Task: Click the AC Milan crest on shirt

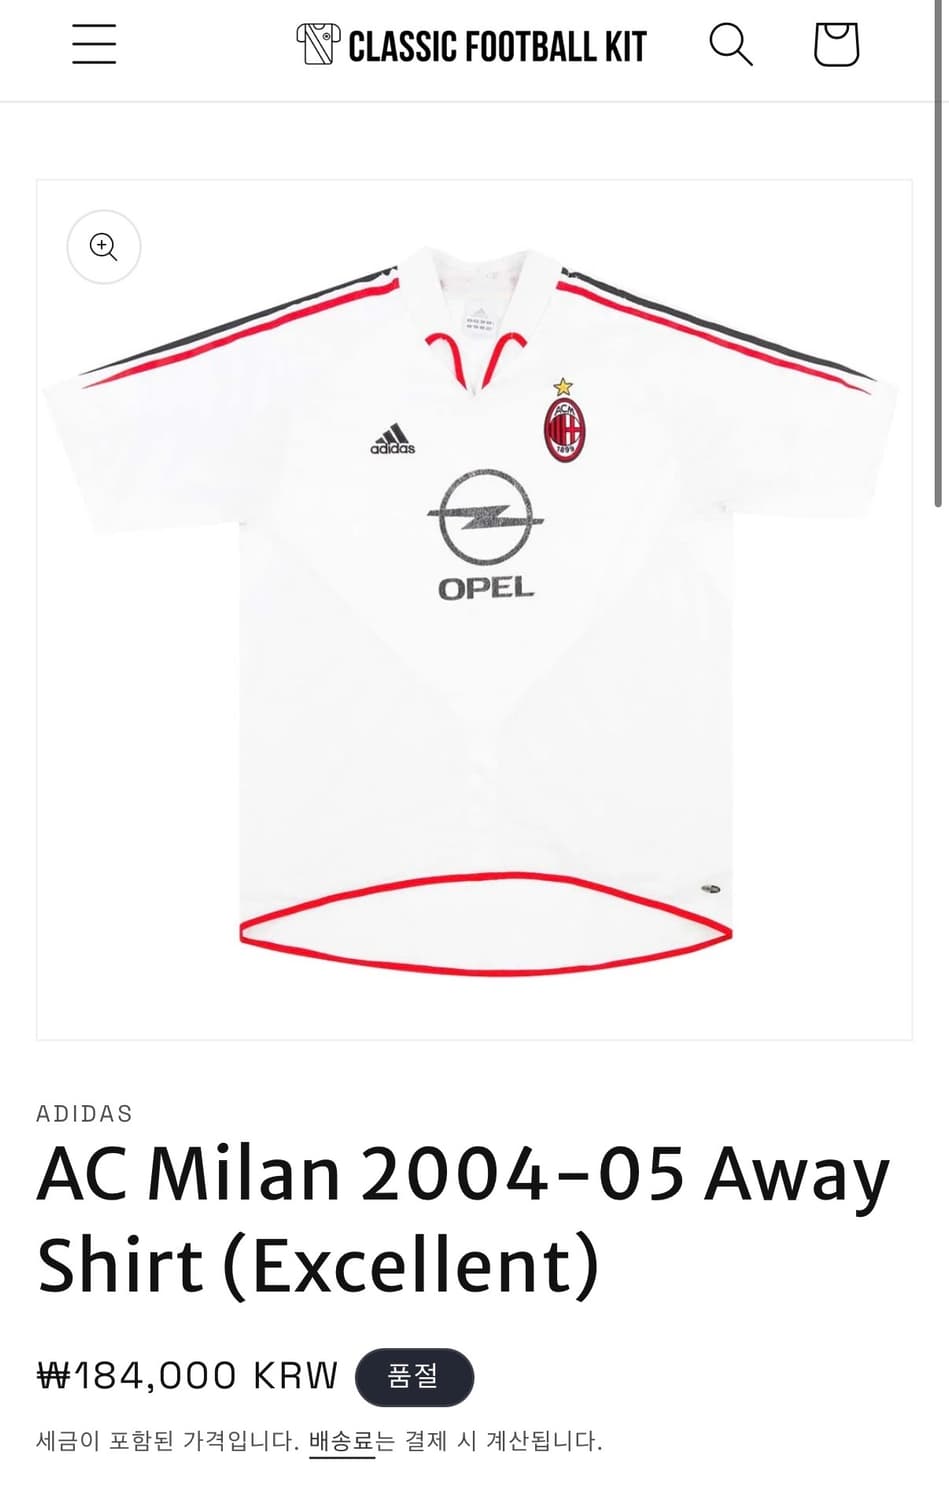Action: (x=564, y=421)
